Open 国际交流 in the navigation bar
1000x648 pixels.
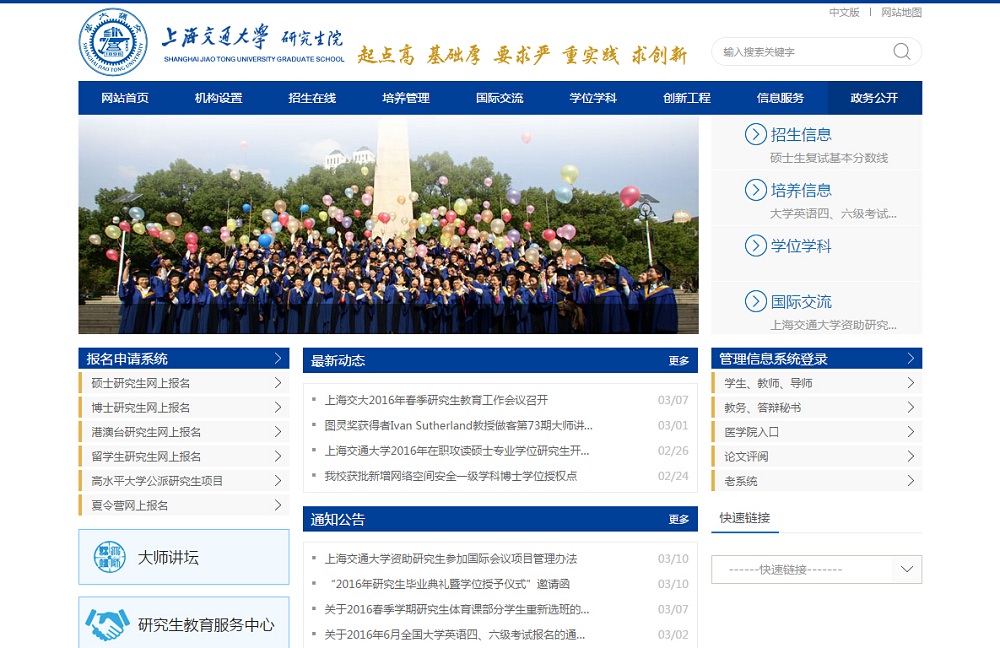tap(499, 98)
